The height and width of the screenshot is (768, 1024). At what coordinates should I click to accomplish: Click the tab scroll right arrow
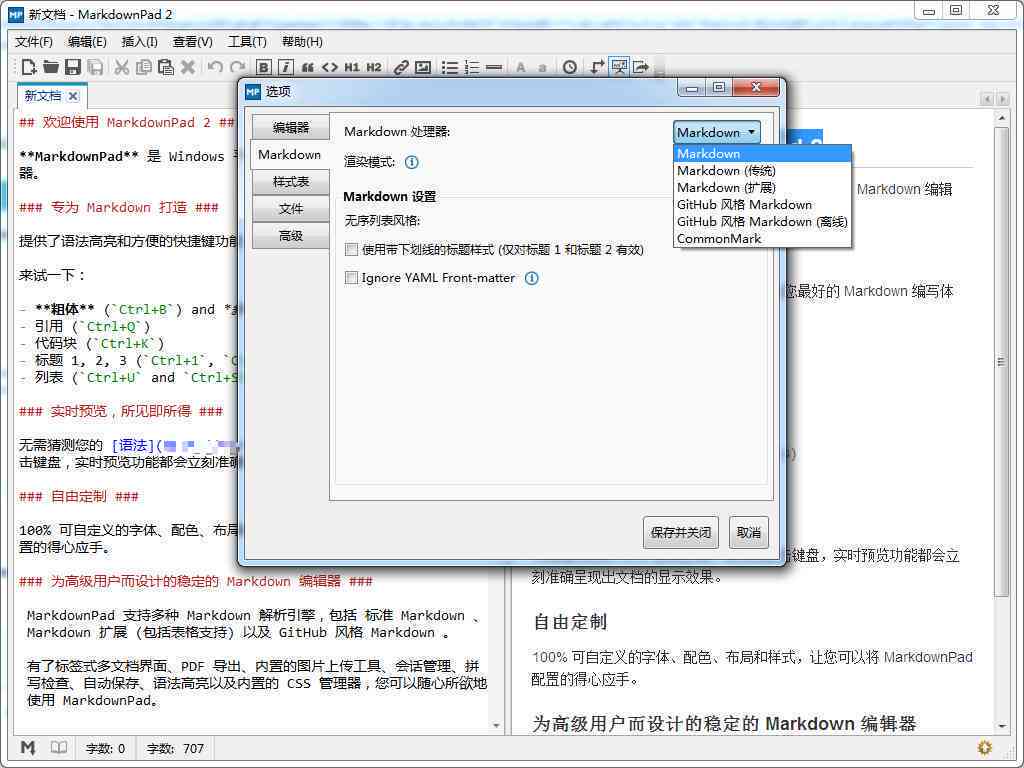1003,99
